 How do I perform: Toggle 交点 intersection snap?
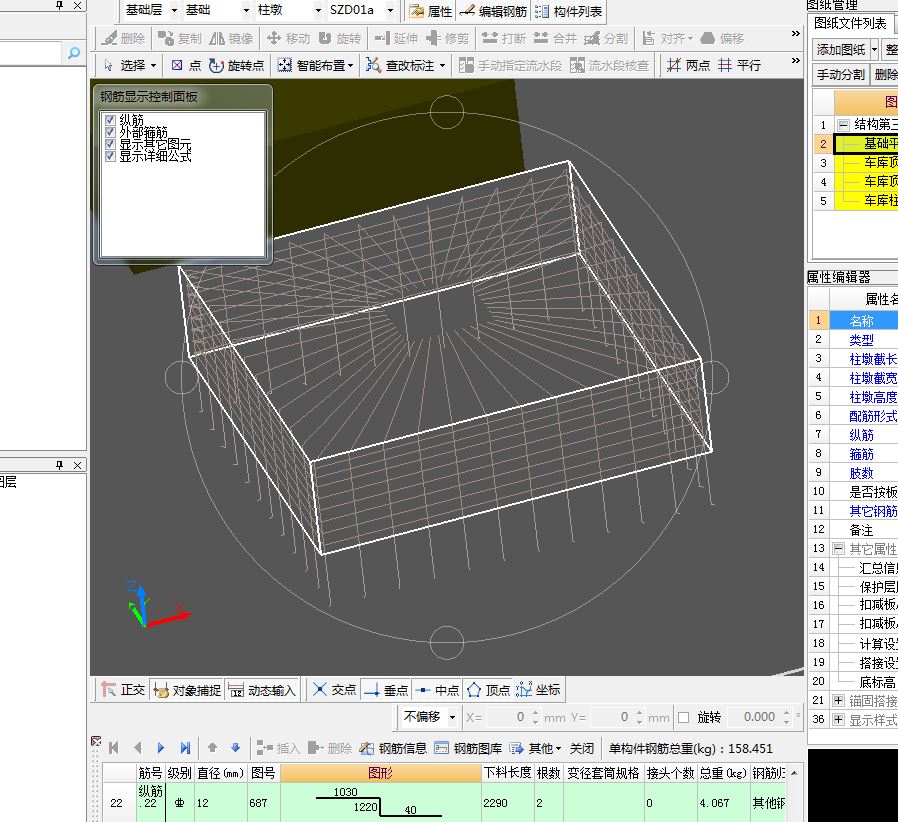click(x=335, y=690)
